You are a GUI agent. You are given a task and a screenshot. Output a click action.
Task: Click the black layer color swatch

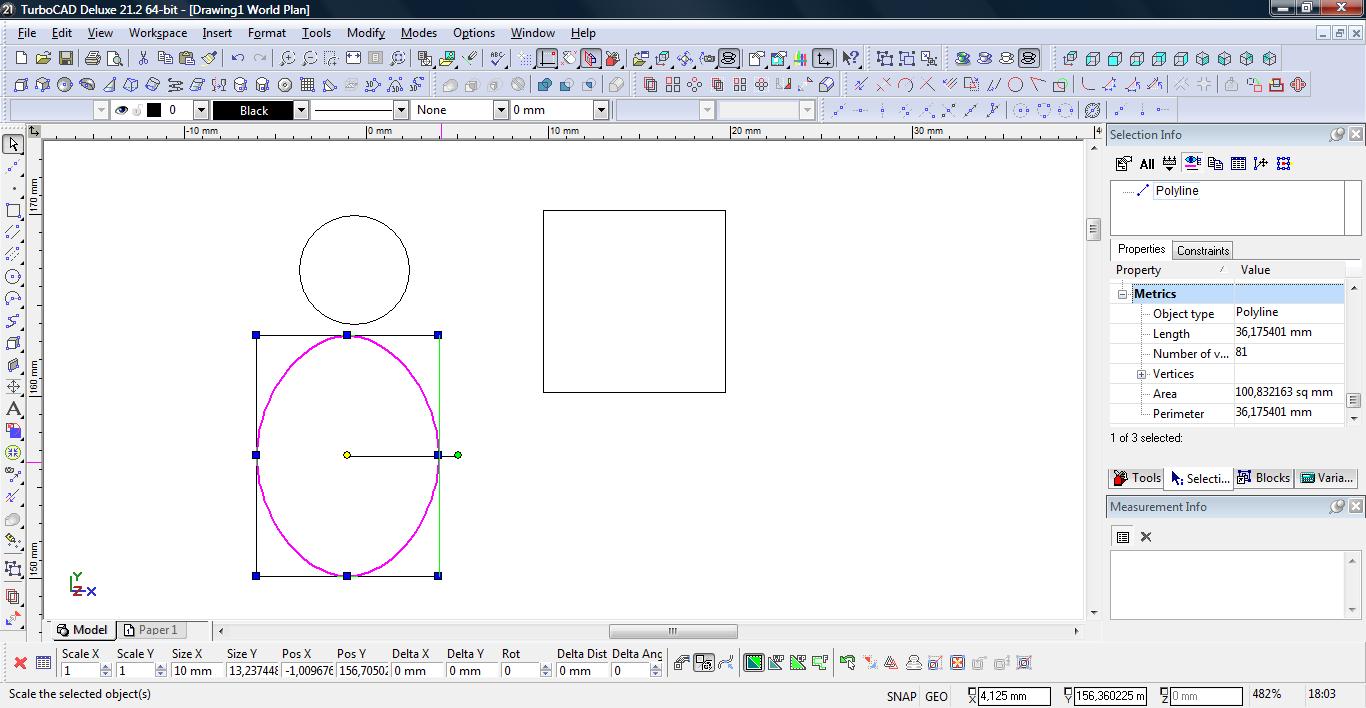pos(154,110)
